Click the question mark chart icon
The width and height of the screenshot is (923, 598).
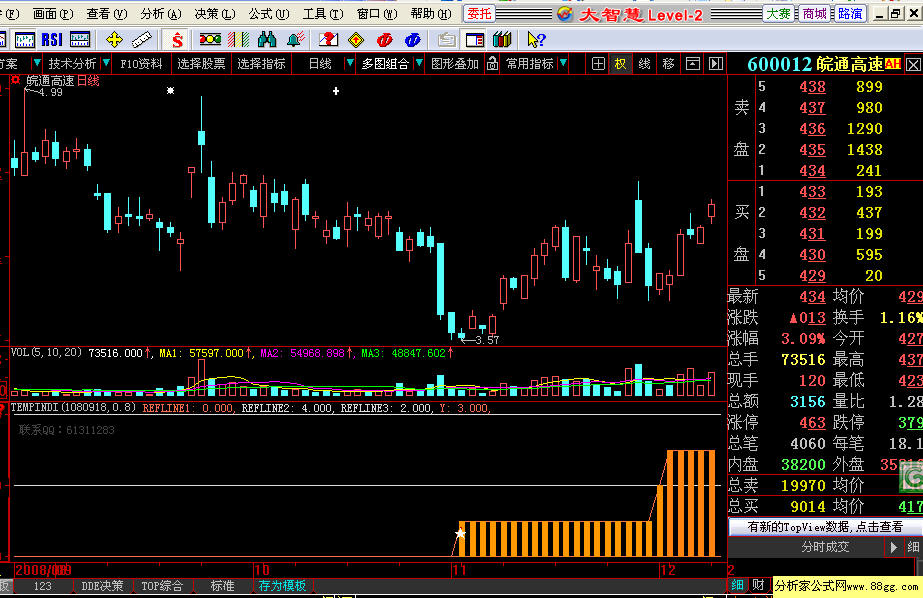click(328, 39)
